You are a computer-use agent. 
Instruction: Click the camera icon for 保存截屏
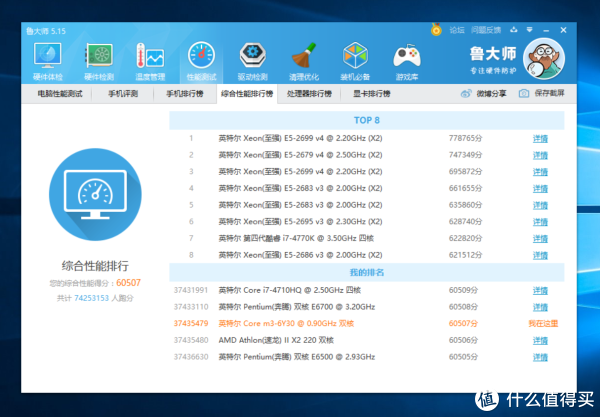[x=524, y=93]
